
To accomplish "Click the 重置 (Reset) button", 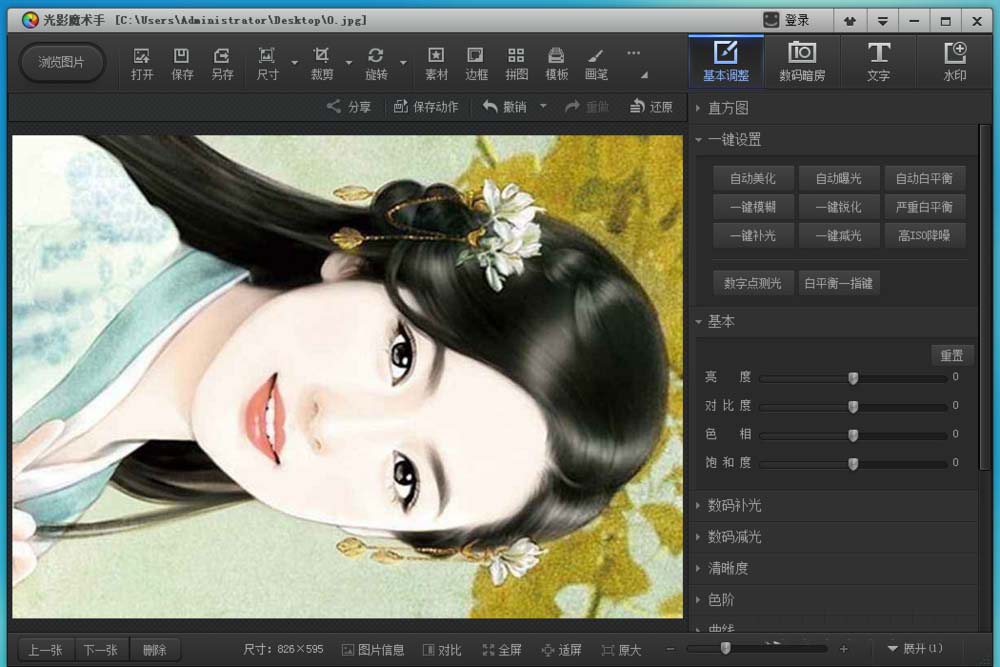I will click(952, 356).
